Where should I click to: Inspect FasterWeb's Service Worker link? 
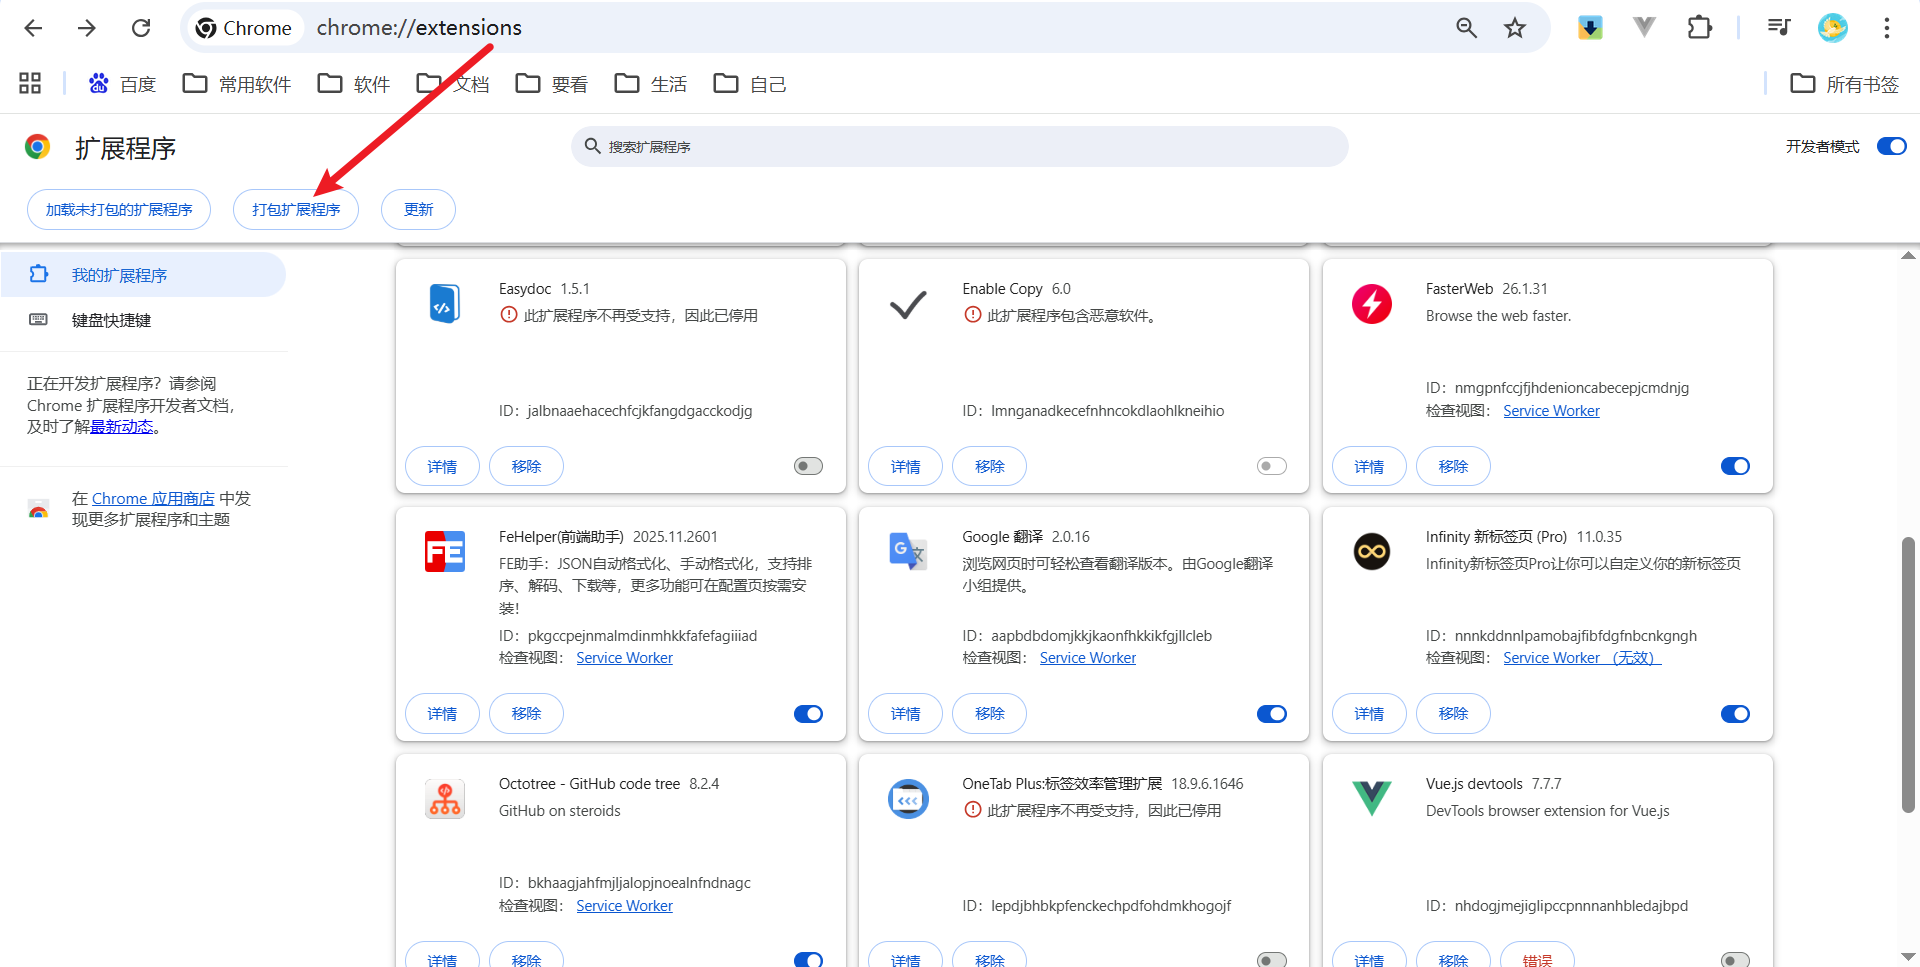pyautogui.click(x=1551, y=411)
